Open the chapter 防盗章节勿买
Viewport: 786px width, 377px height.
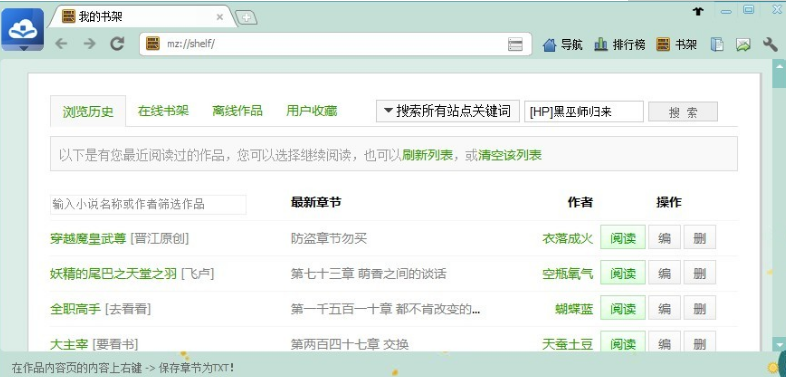click(x=329, y=239)
